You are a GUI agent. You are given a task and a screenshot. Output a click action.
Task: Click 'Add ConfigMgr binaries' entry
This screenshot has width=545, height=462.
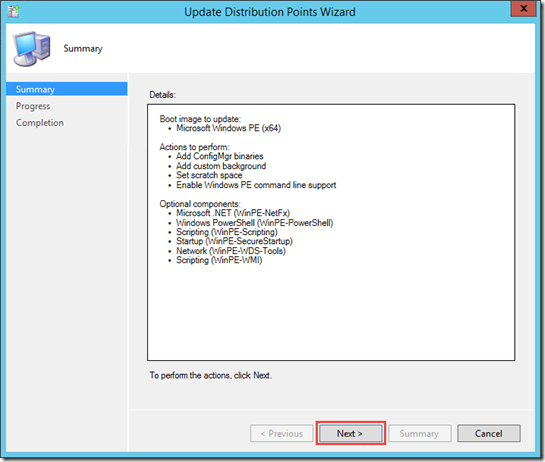coord(220,156)
